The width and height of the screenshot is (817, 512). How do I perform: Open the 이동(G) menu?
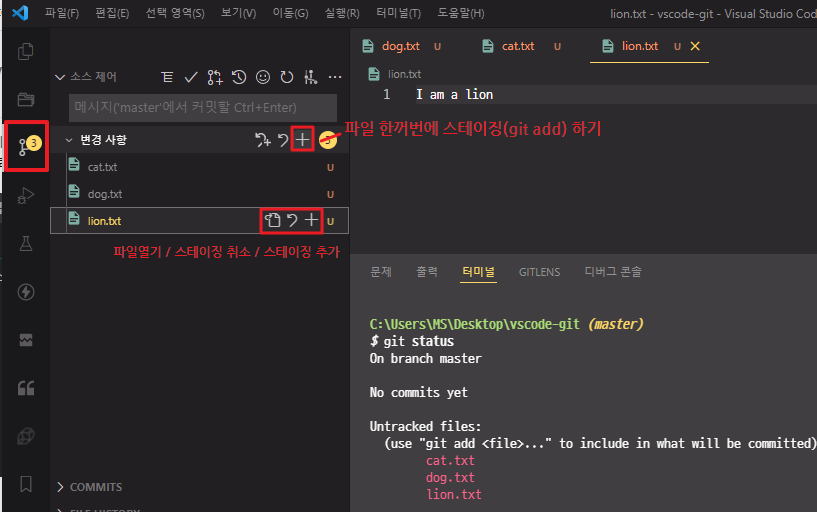tap(290, 13)
